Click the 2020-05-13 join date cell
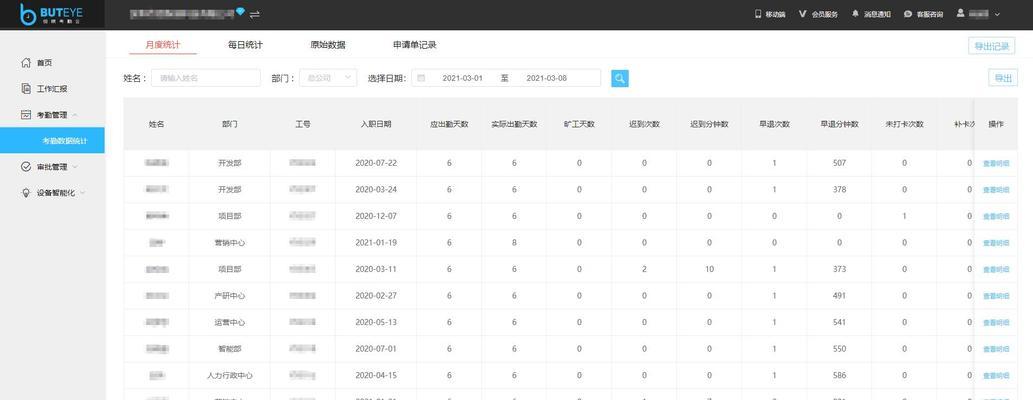The width and height of the screenshot is (1033, 400). click(376, 322)
